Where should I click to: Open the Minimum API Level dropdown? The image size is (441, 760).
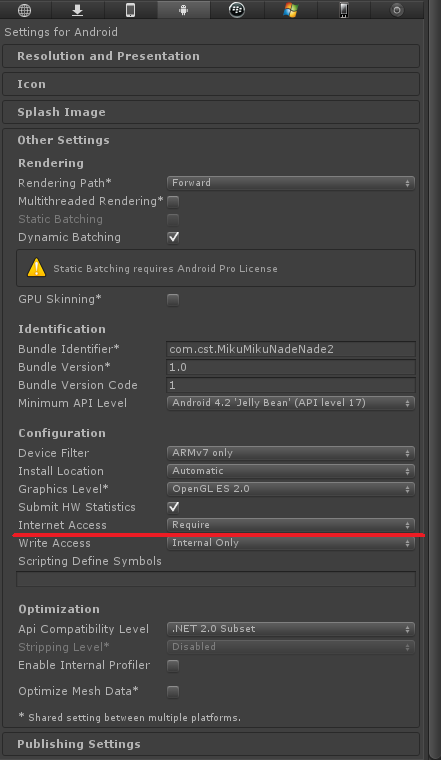click(291, 403)
